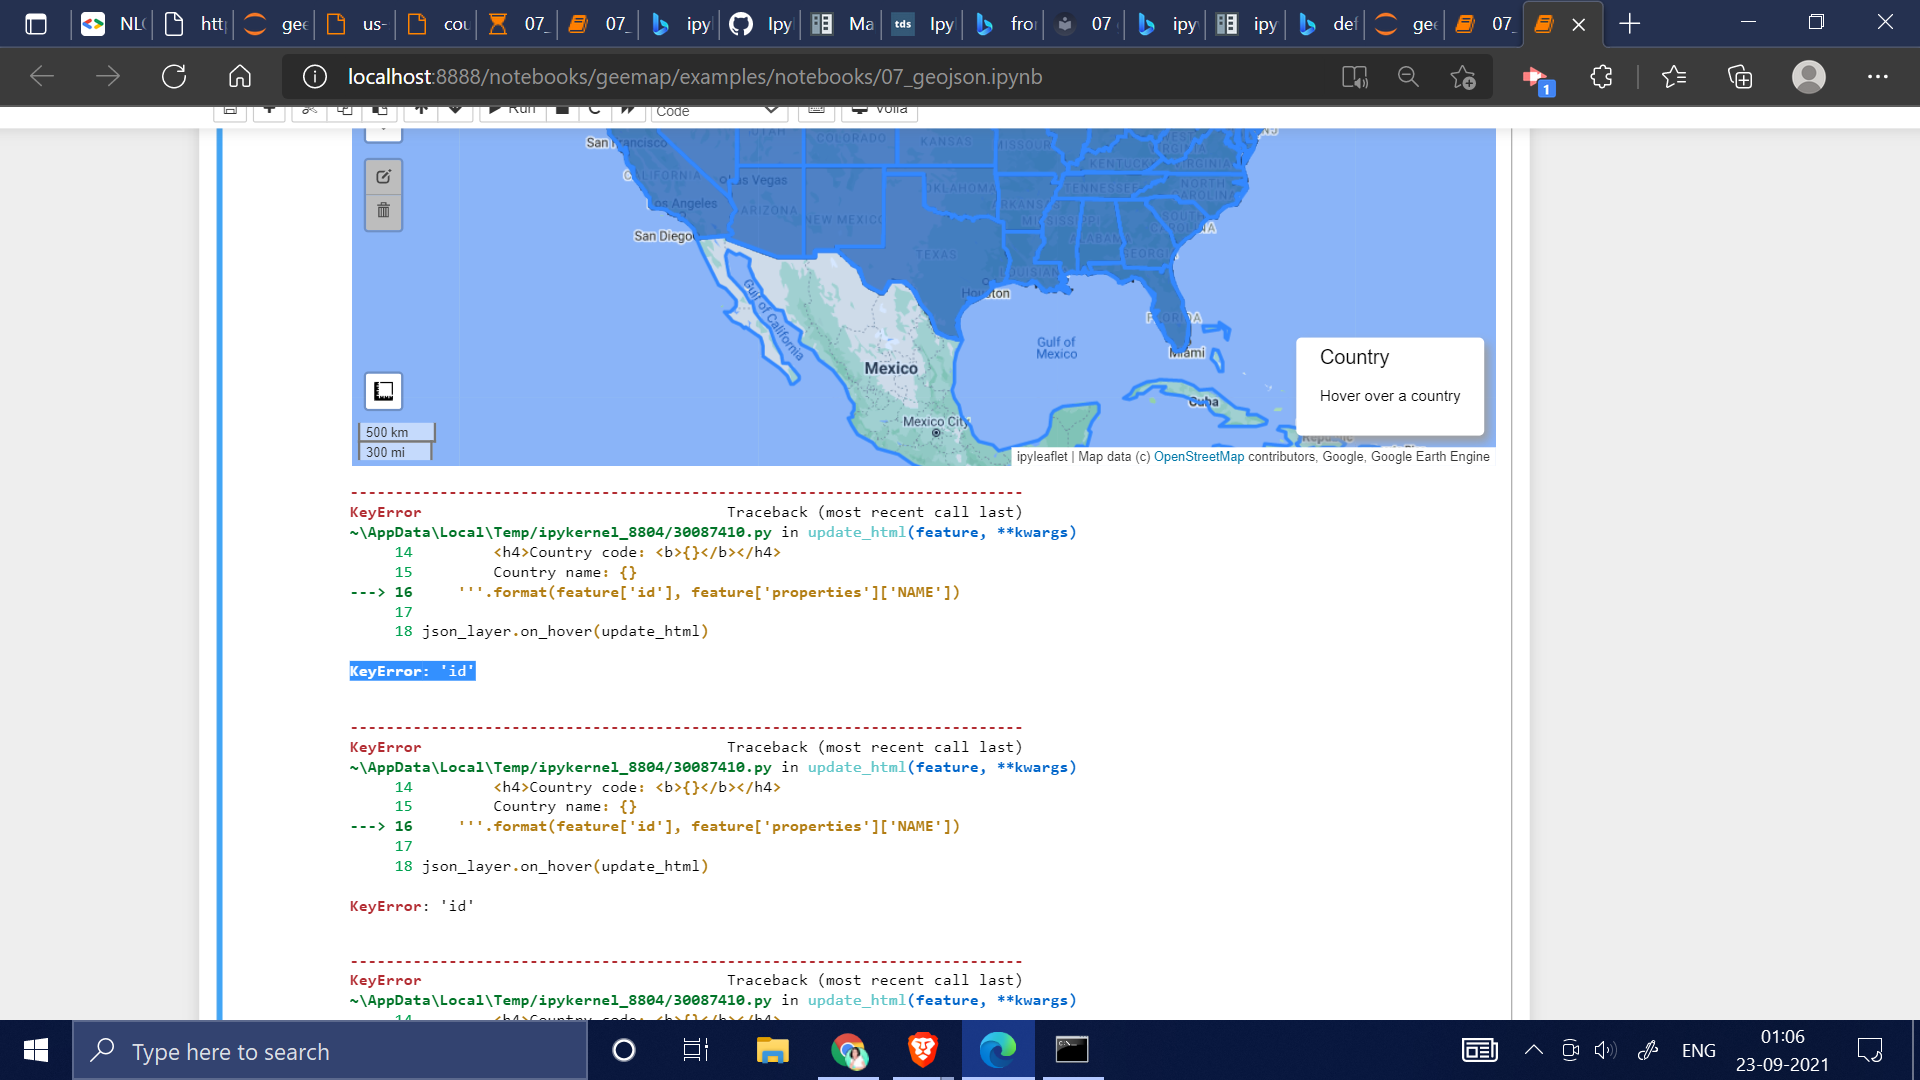Image resolution: width=1920 pixels, height=1080 pixels.
Task: Click the browser Refresh icon
Action: (174, 77)
